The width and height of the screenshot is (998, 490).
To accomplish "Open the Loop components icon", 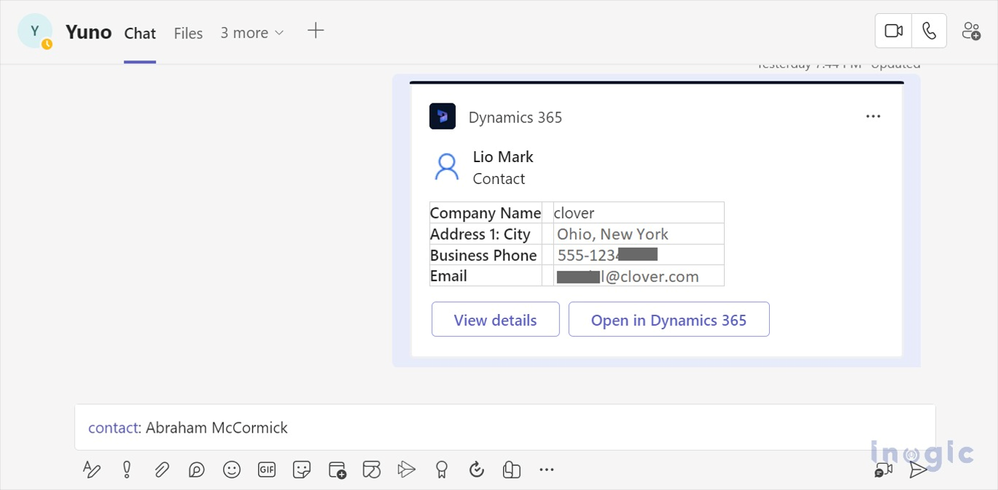I will [197, 470].
